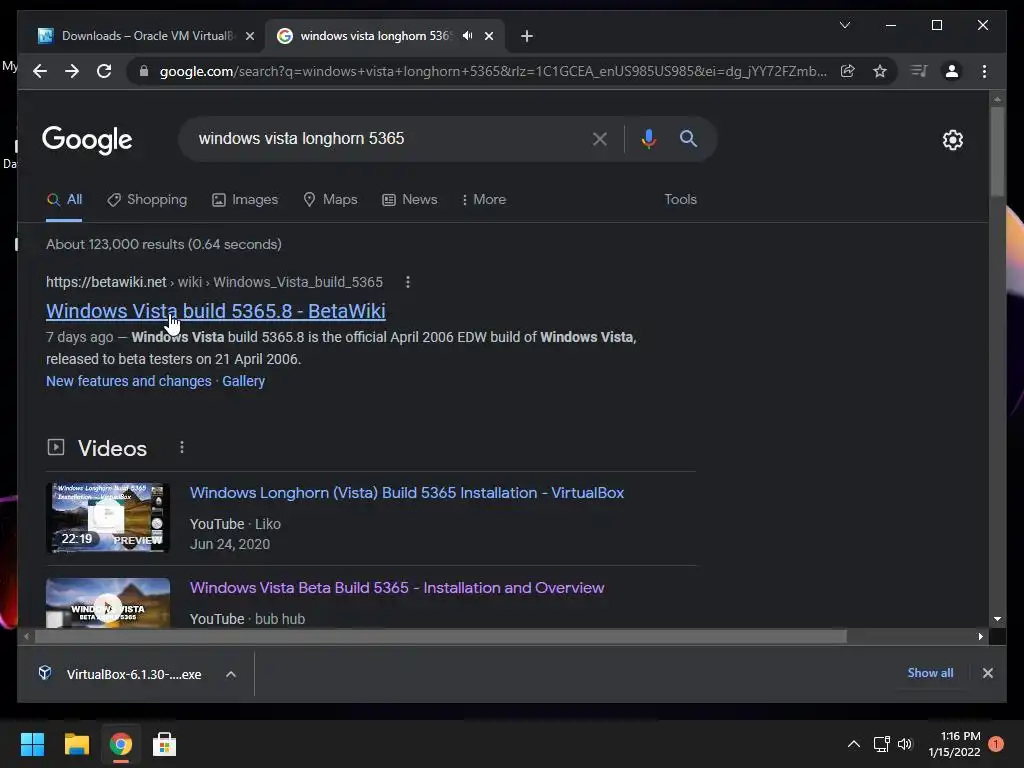Open Windows Vista build 5365.8 BetaWiki link
This screenshot has height=768, width=1024.
pyautogui.click(x=216, y=311)
